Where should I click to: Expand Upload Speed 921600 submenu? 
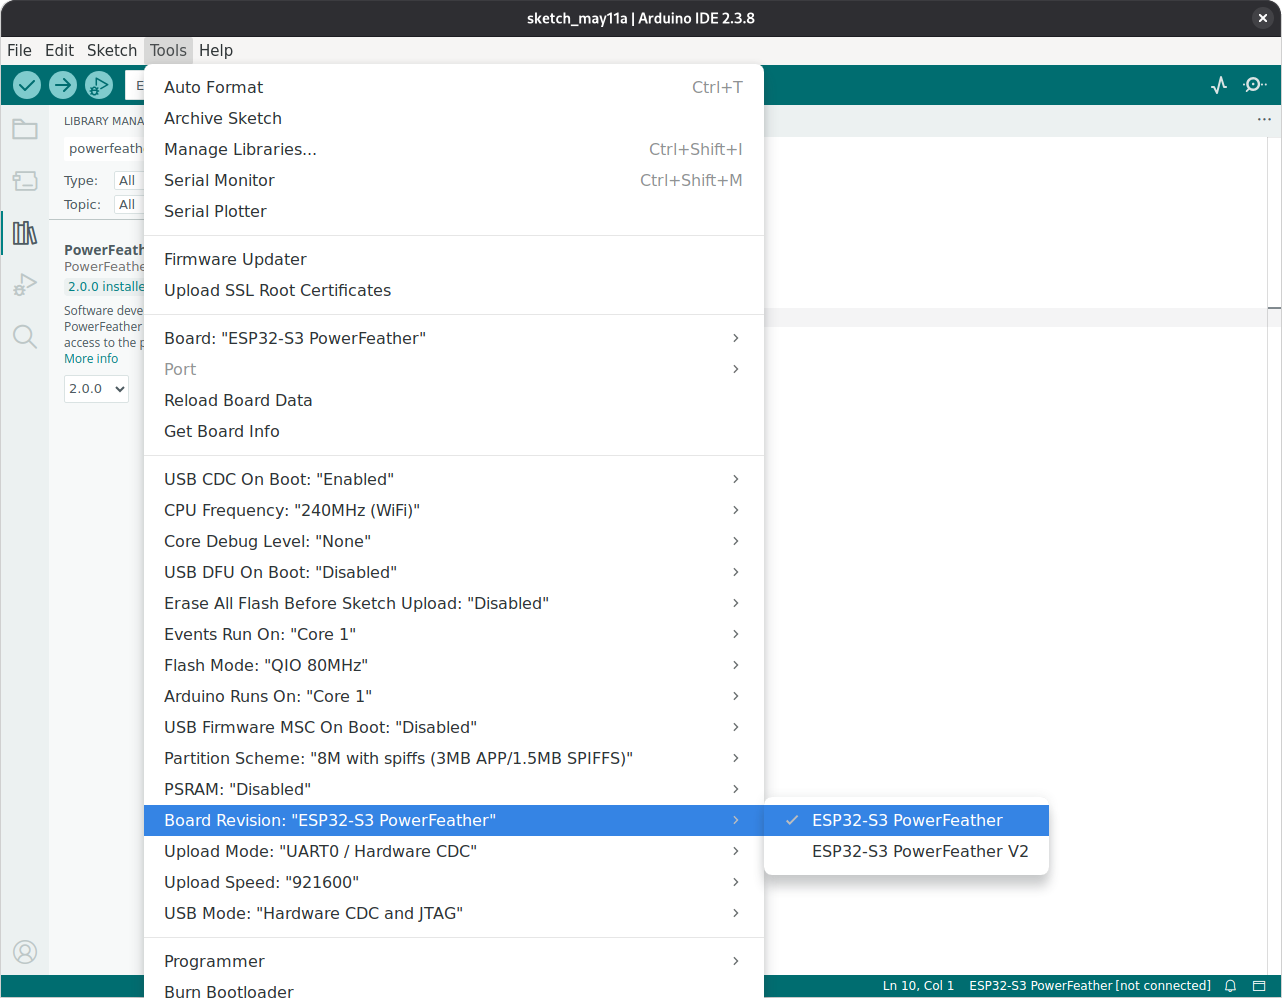coord(454,882)
